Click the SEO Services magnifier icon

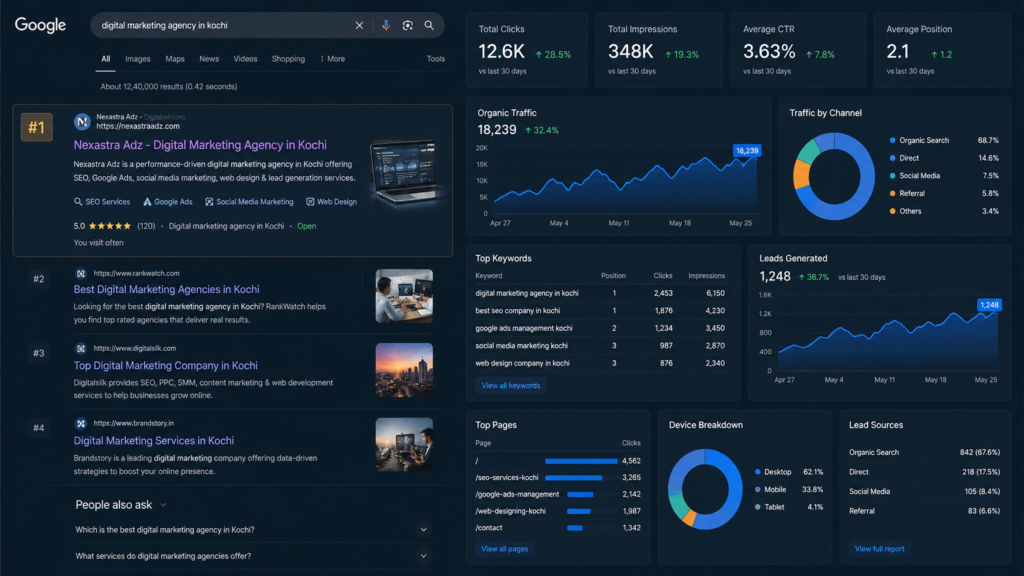point(78,202)
